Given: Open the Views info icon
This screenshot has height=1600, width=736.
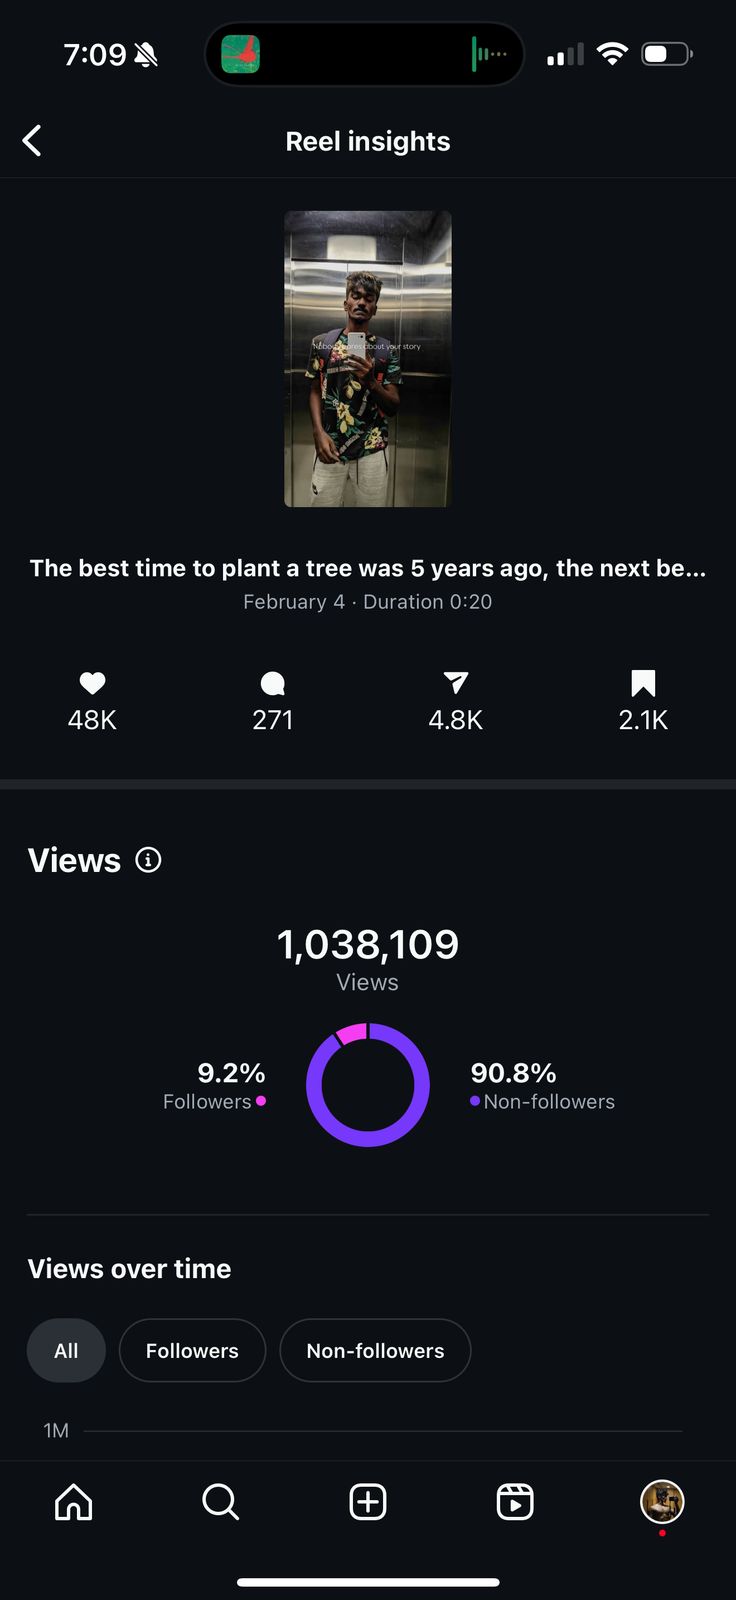Looking at the screenshot, I should tap(148, 860).
